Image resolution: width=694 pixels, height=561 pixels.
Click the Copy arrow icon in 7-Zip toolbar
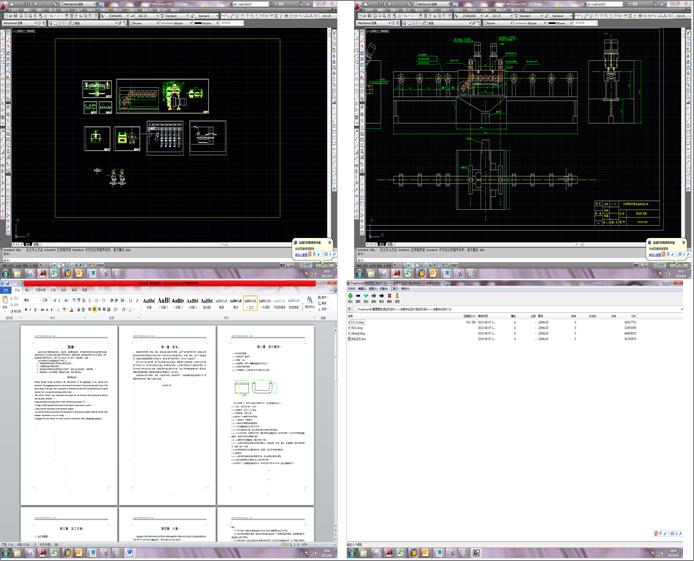pos(374,296)
